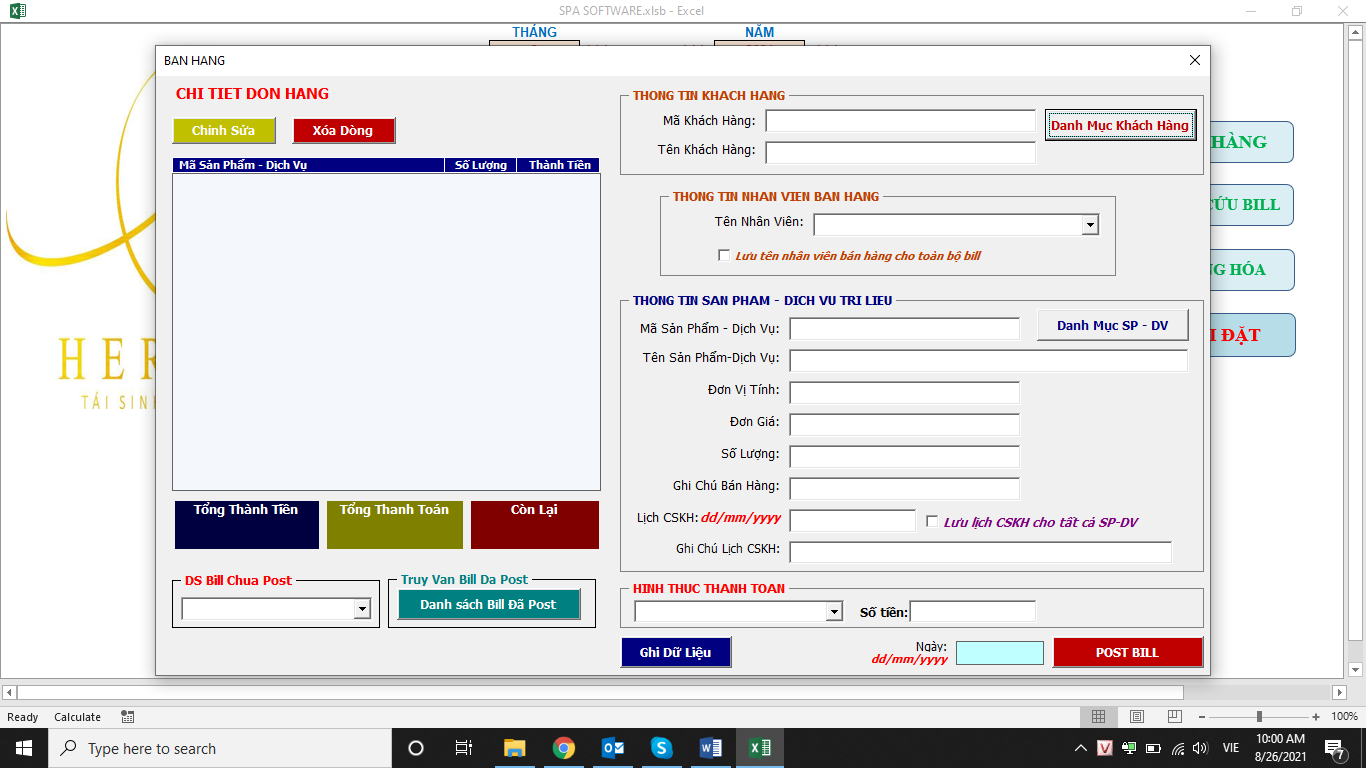
Task: Open Danh Mục SP - DV
Action: 1112,325
